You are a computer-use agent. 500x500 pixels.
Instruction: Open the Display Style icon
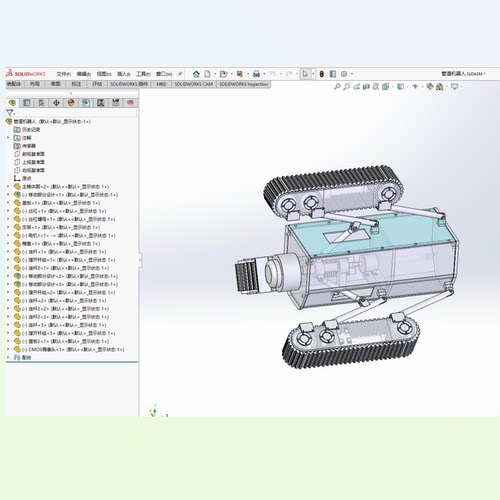(401, 87)
